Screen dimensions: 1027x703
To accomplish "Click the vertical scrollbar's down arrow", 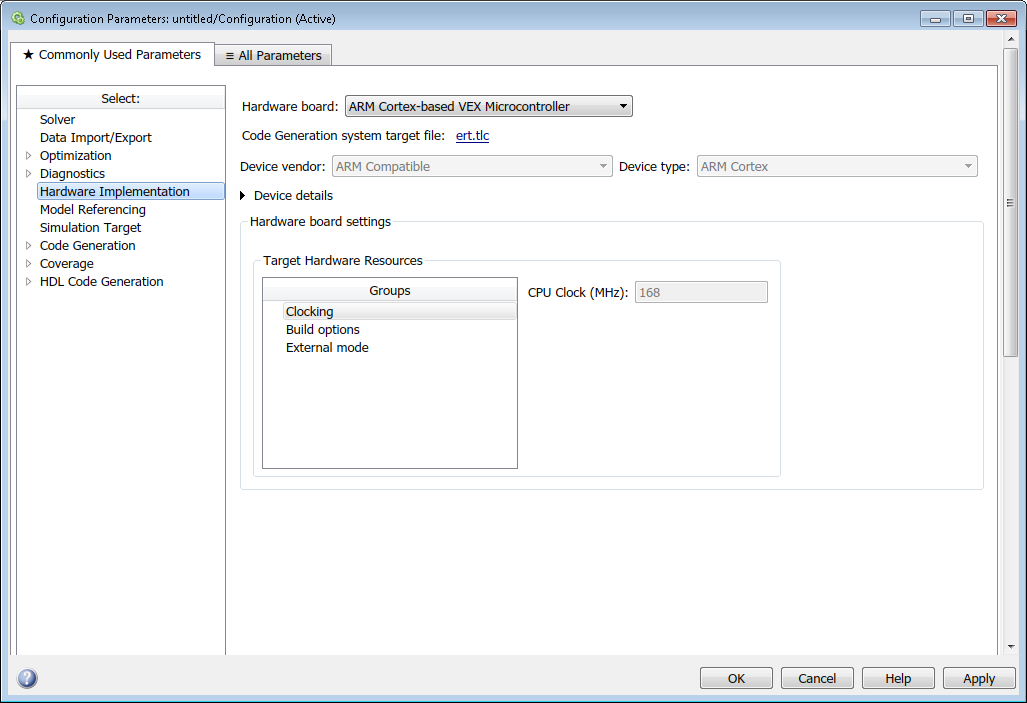I will (1010, 647).
